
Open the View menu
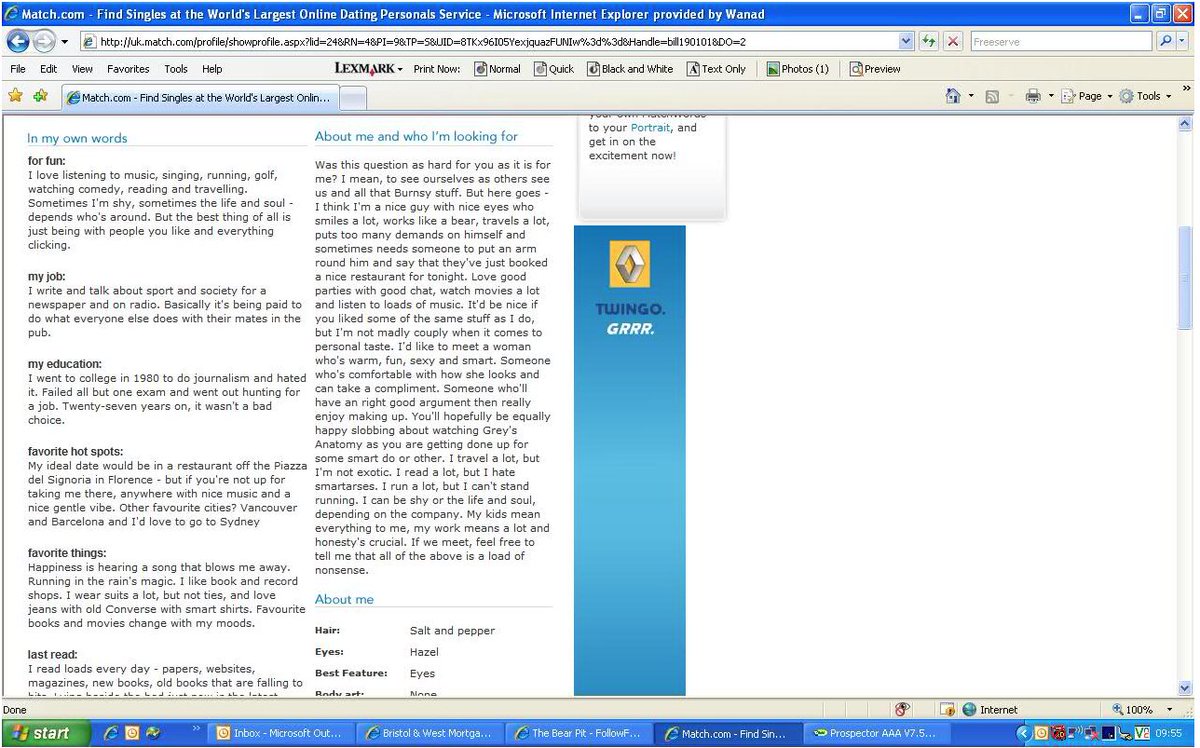[82, 69]
